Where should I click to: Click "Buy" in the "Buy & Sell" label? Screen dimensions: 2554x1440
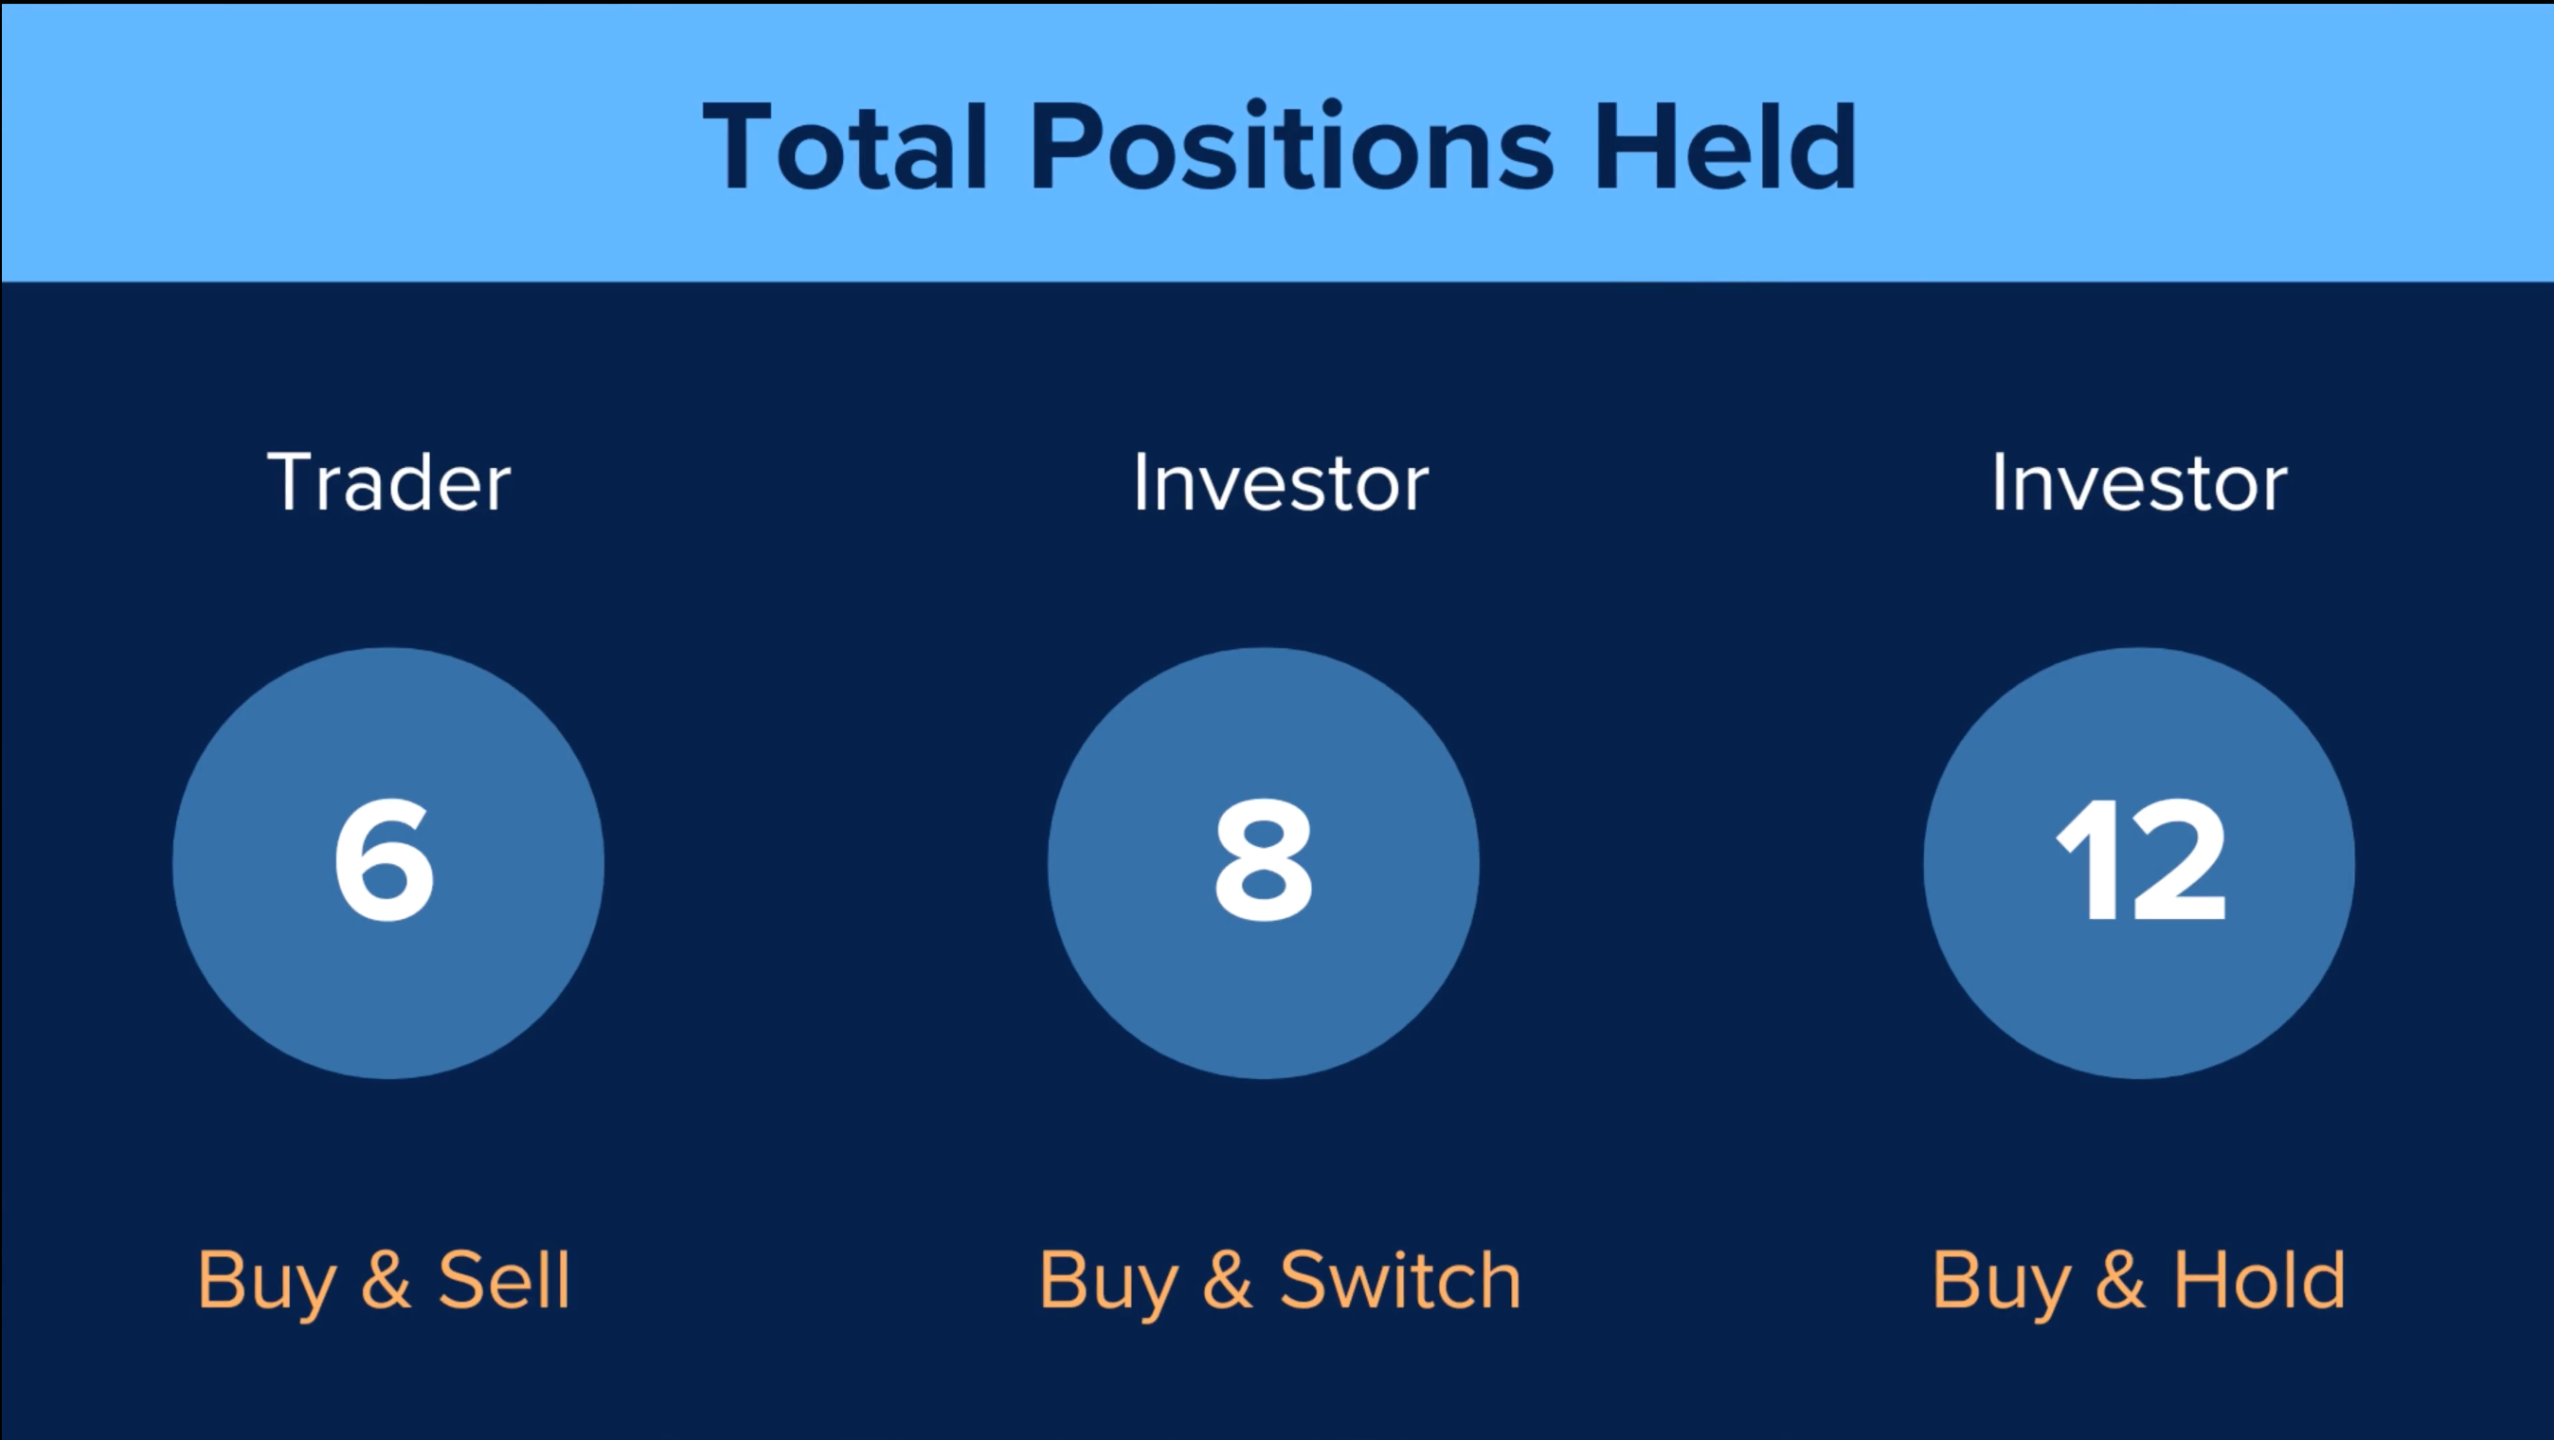[266, 1282]
